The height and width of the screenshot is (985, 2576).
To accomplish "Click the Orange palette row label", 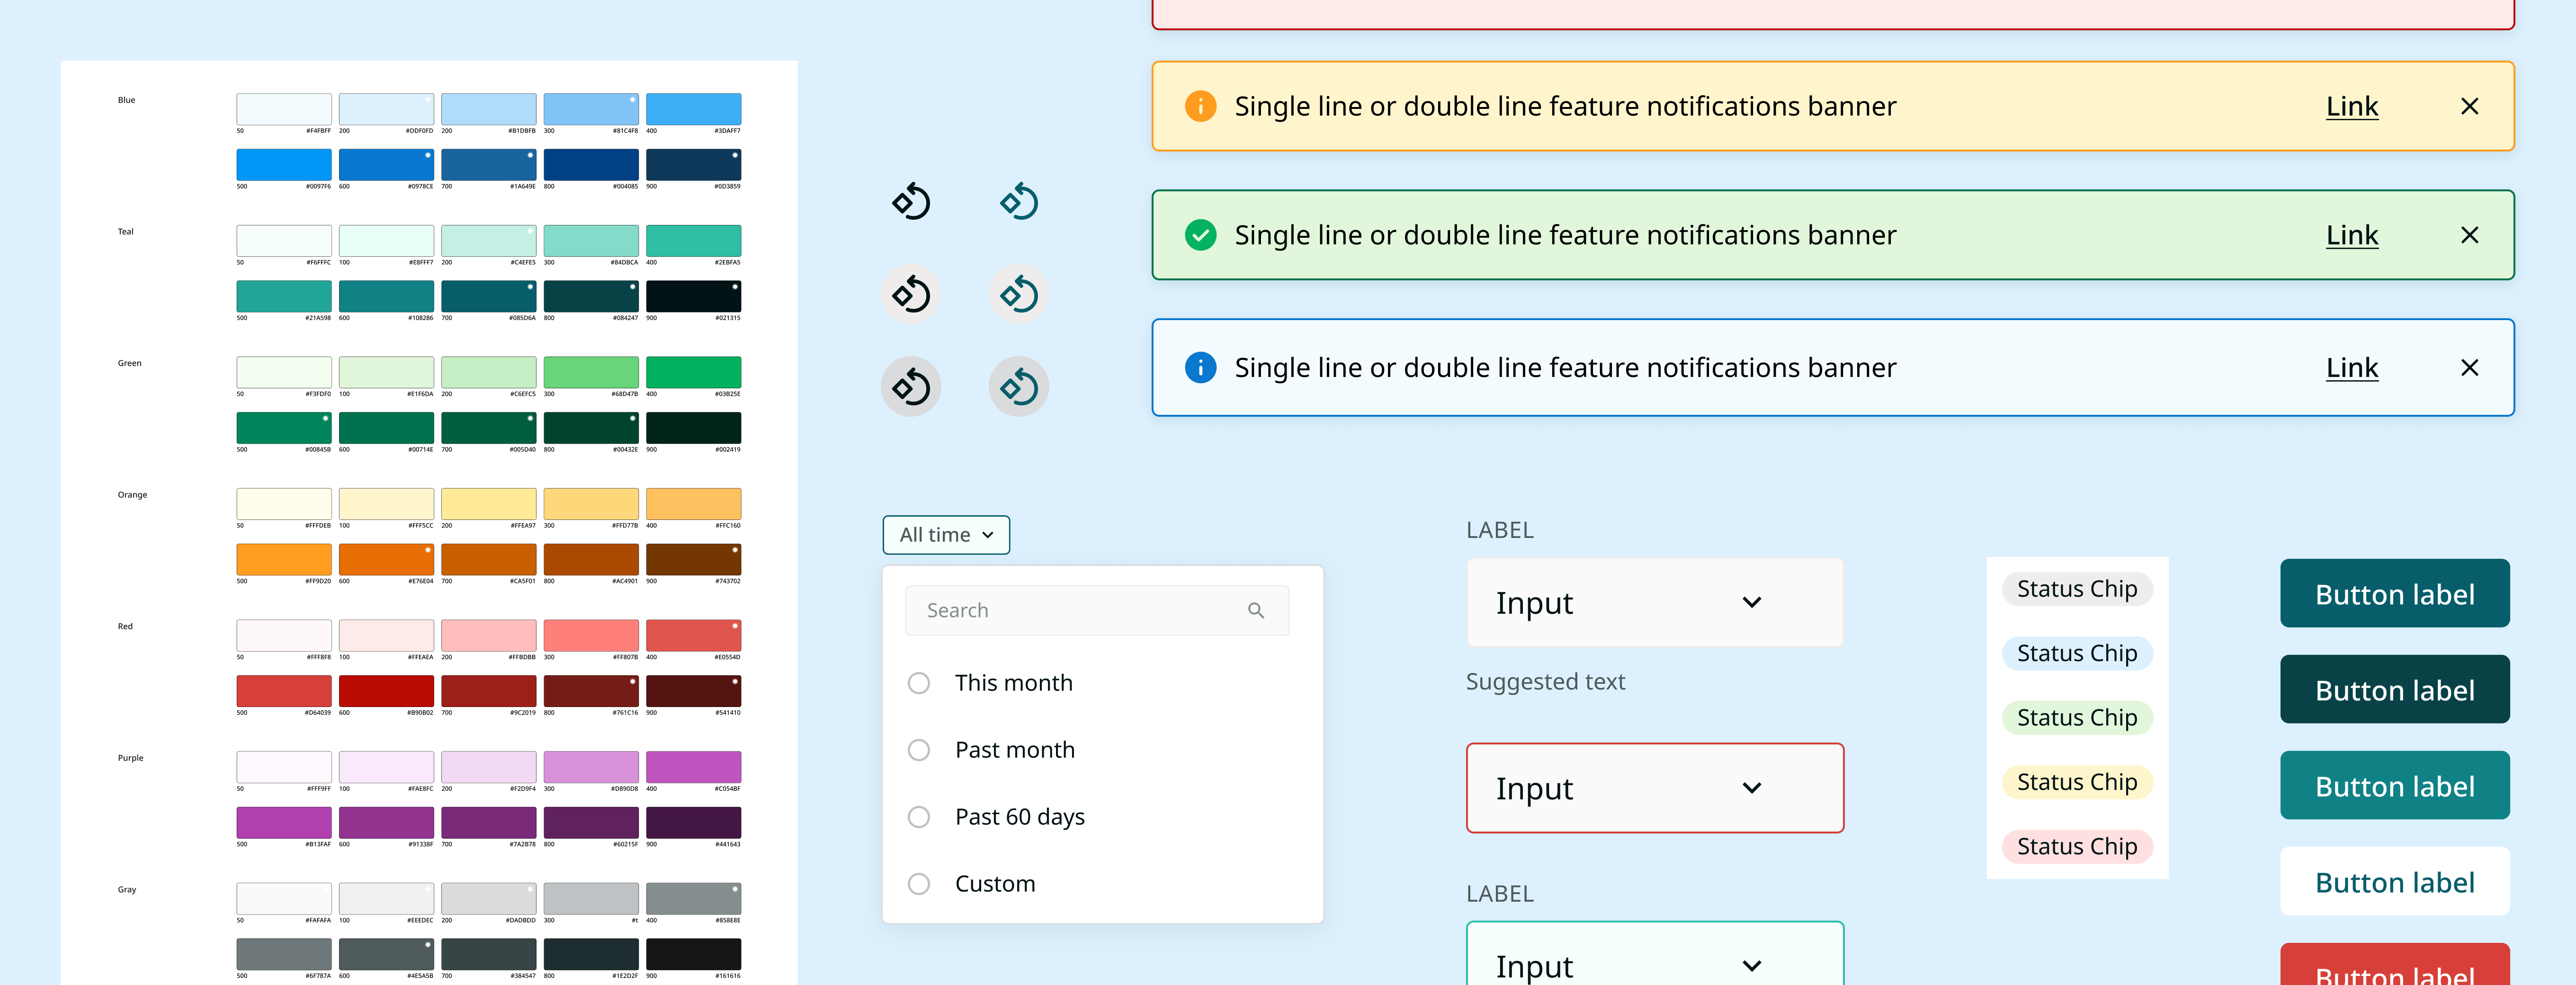I will [x=132, y=495].
